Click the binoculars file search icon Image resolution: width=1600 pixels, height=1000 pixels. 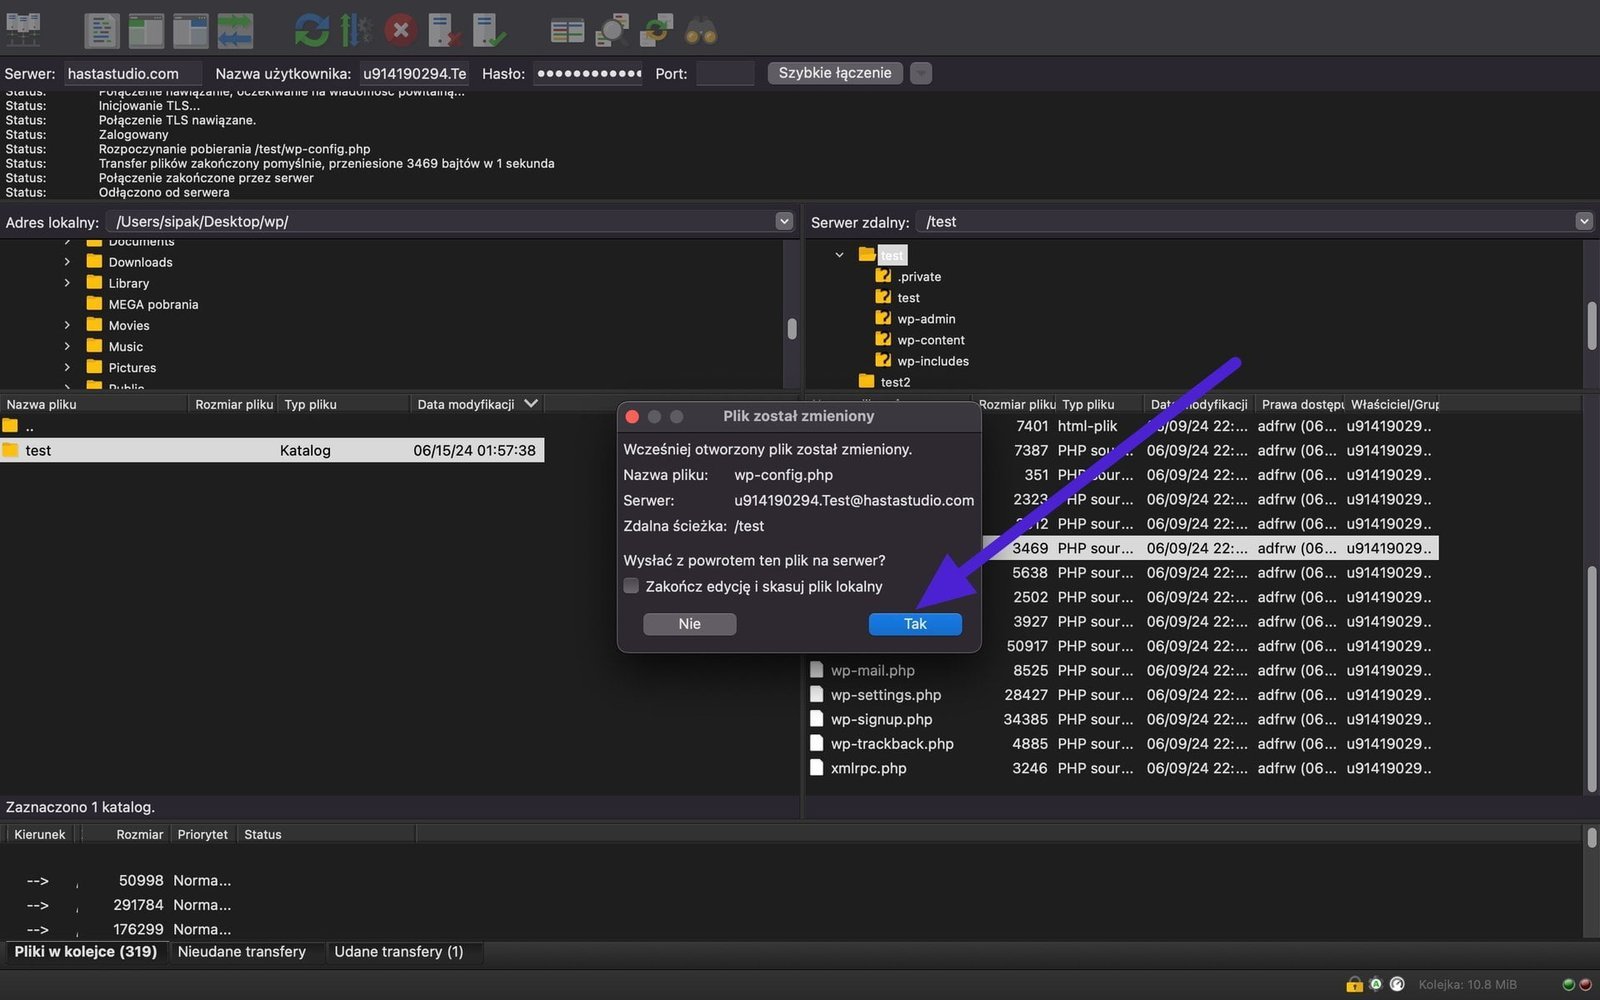coord(700,30)
